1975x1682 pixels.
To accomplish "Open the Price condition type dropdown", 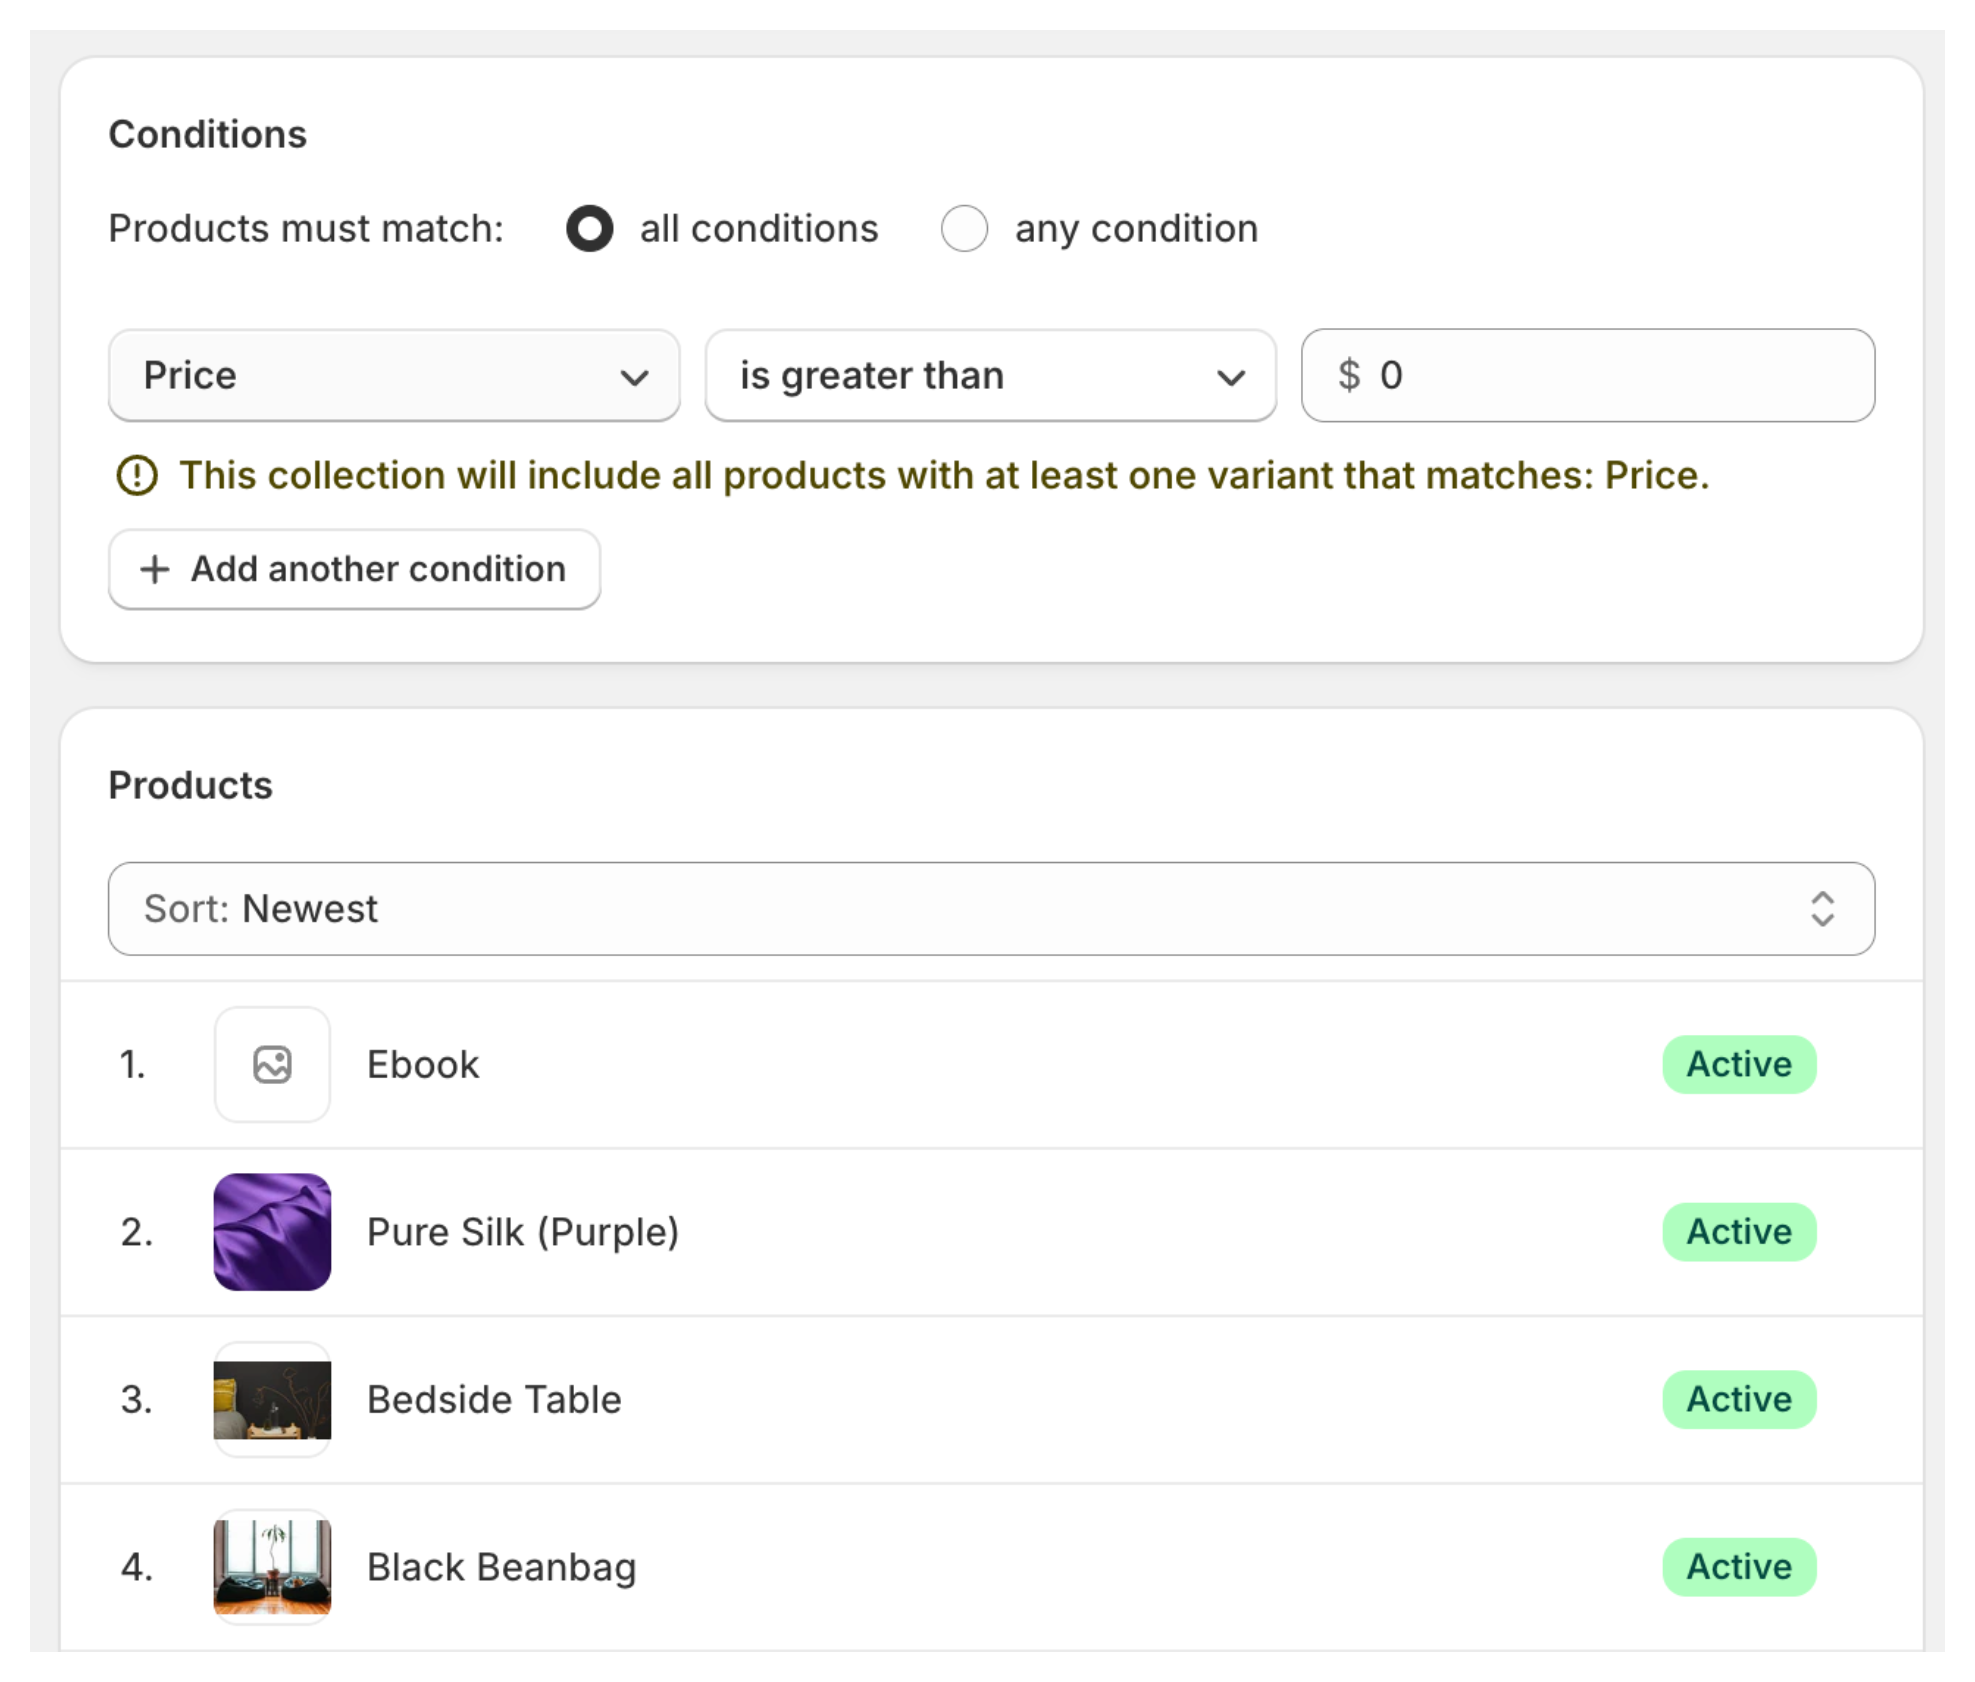I will point(394,375).
